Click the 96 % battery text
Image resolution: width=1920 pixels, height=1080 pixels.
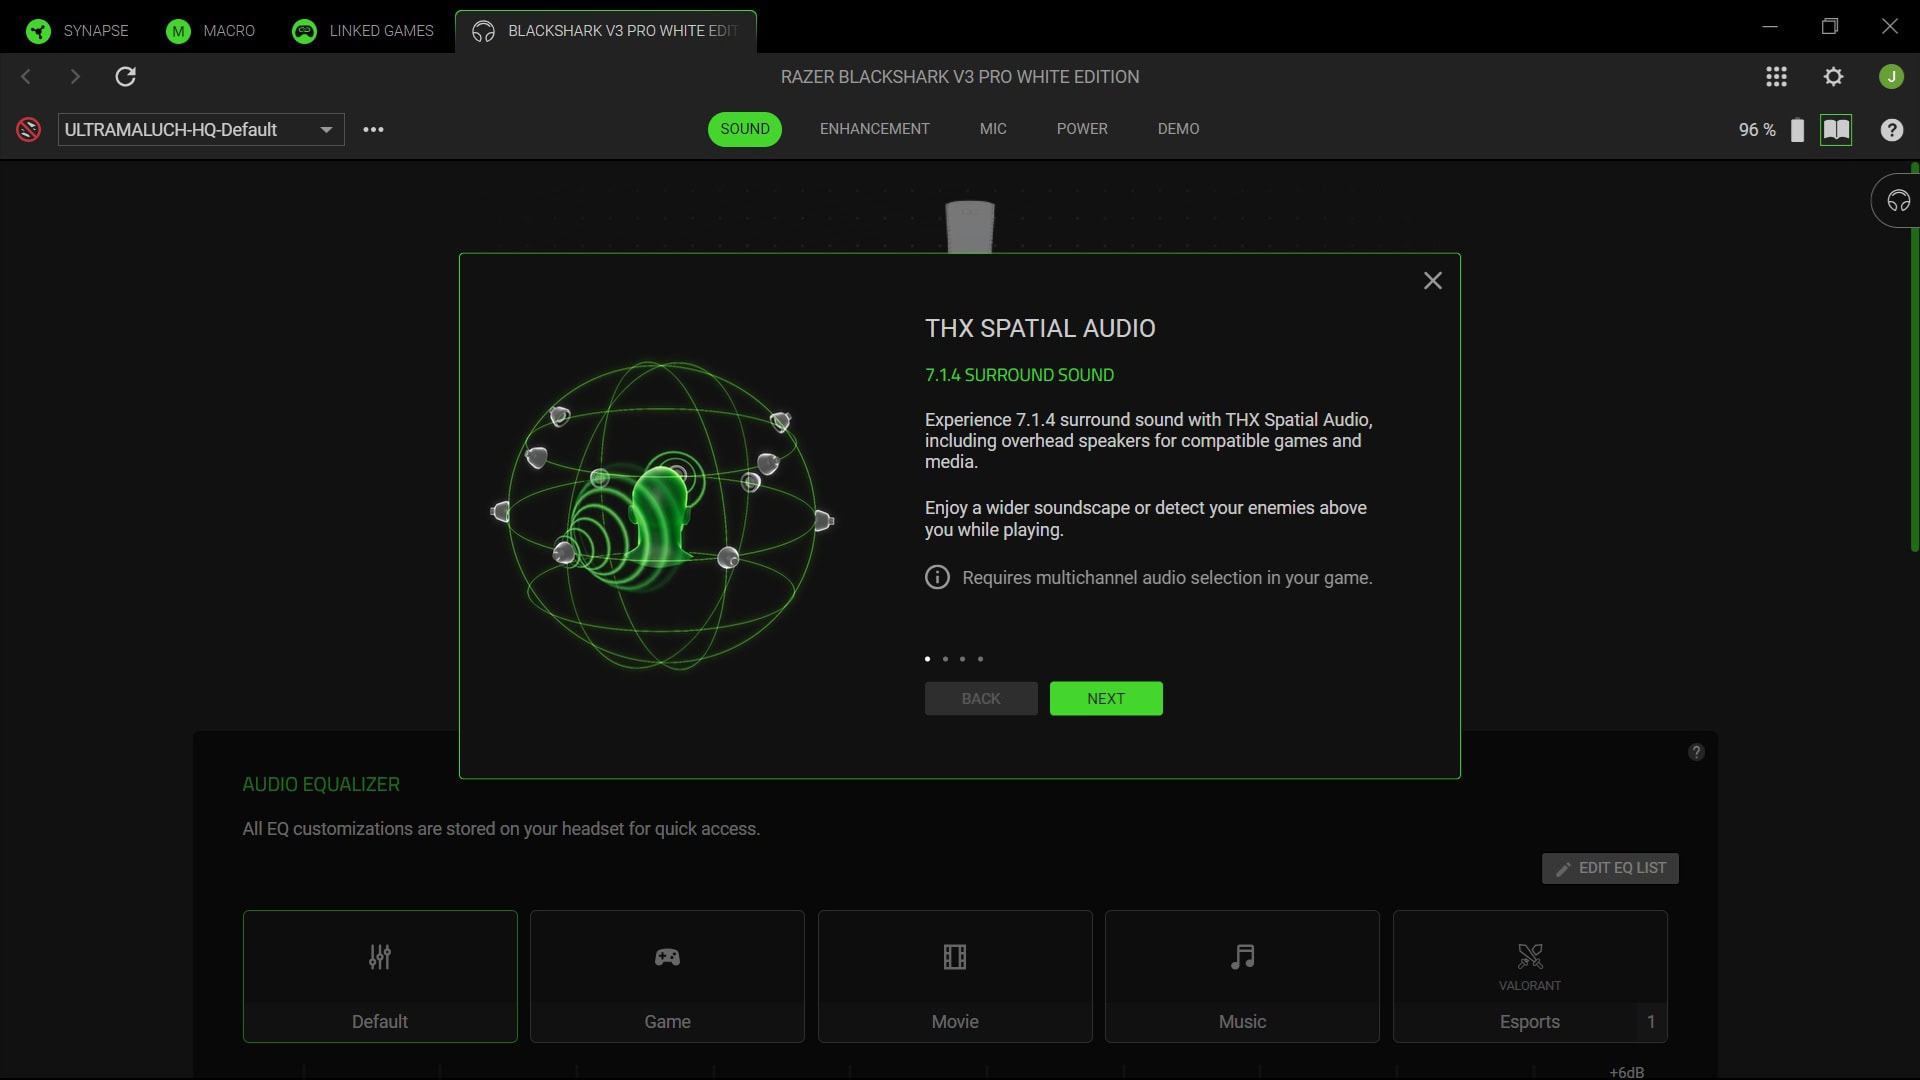coord(1757,130)
